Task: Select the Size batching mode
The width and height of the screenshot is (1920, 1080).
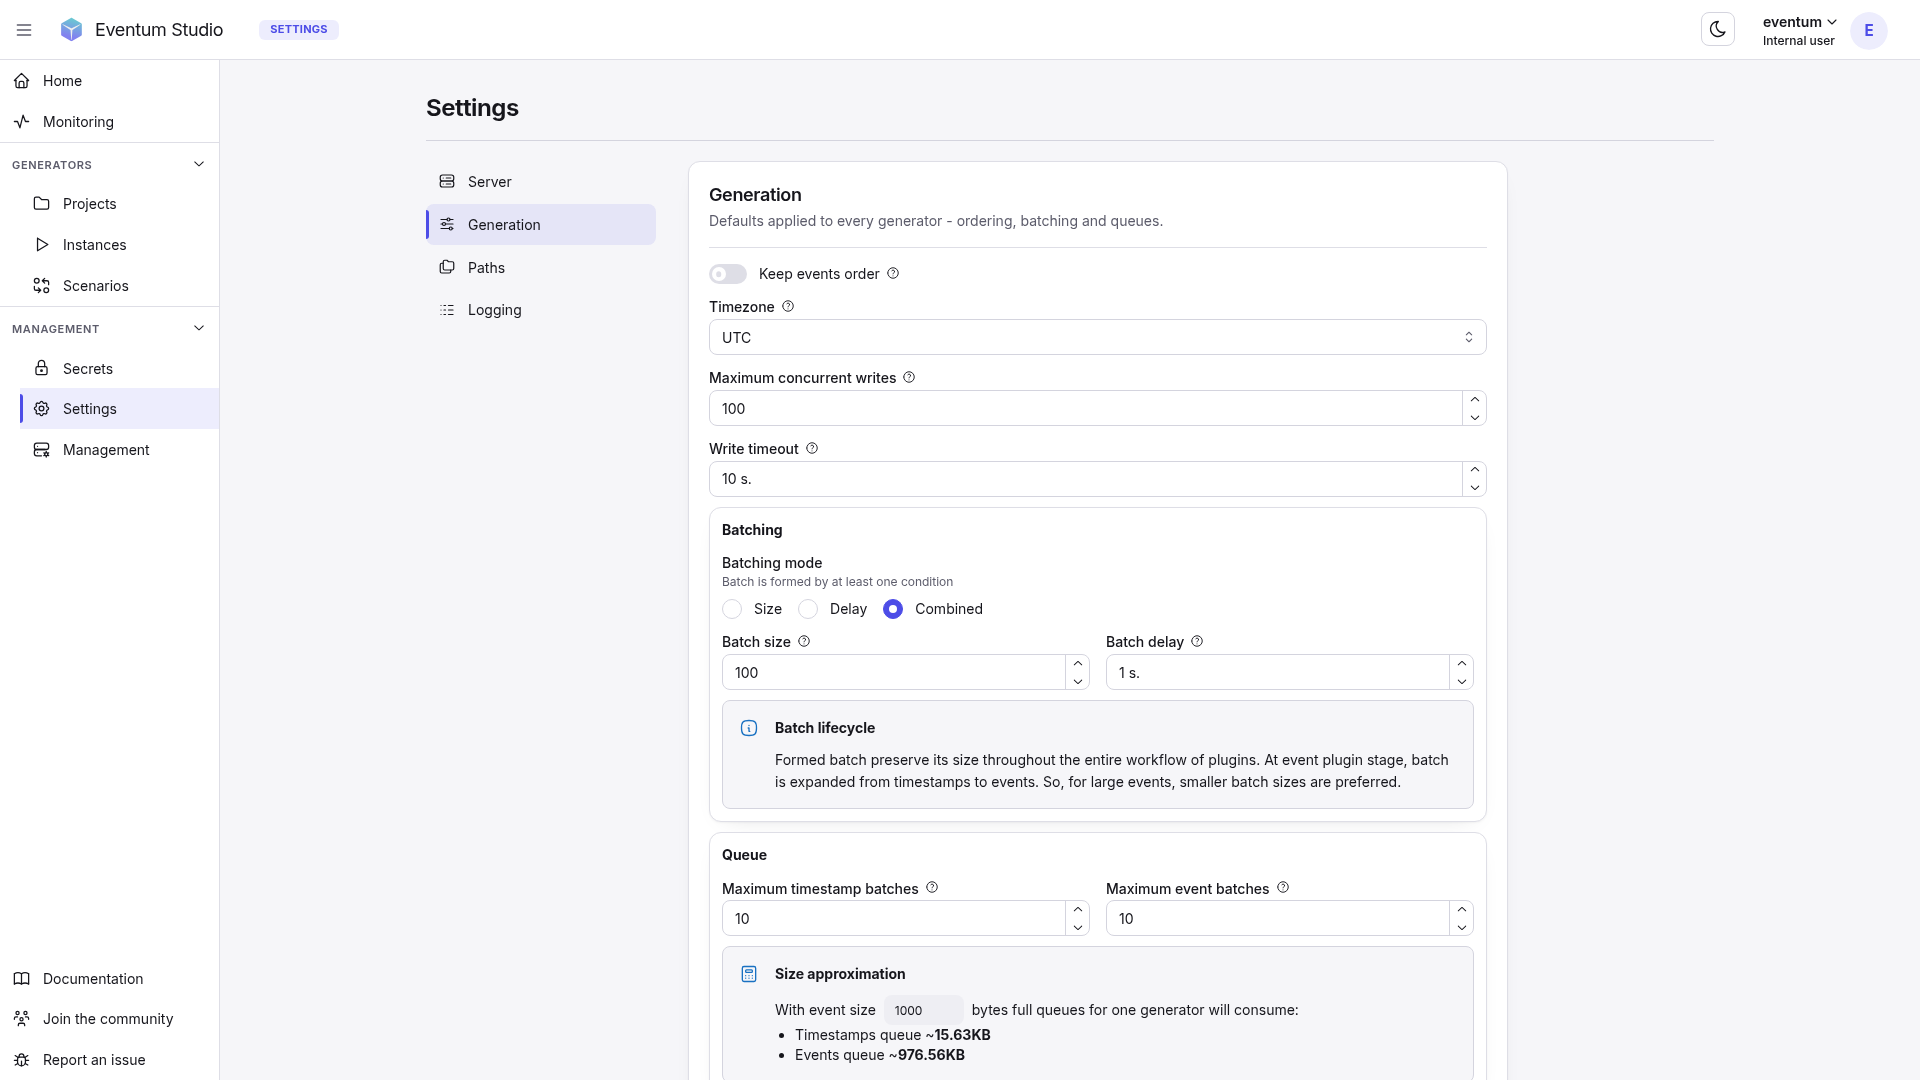Action: [732, 609]
